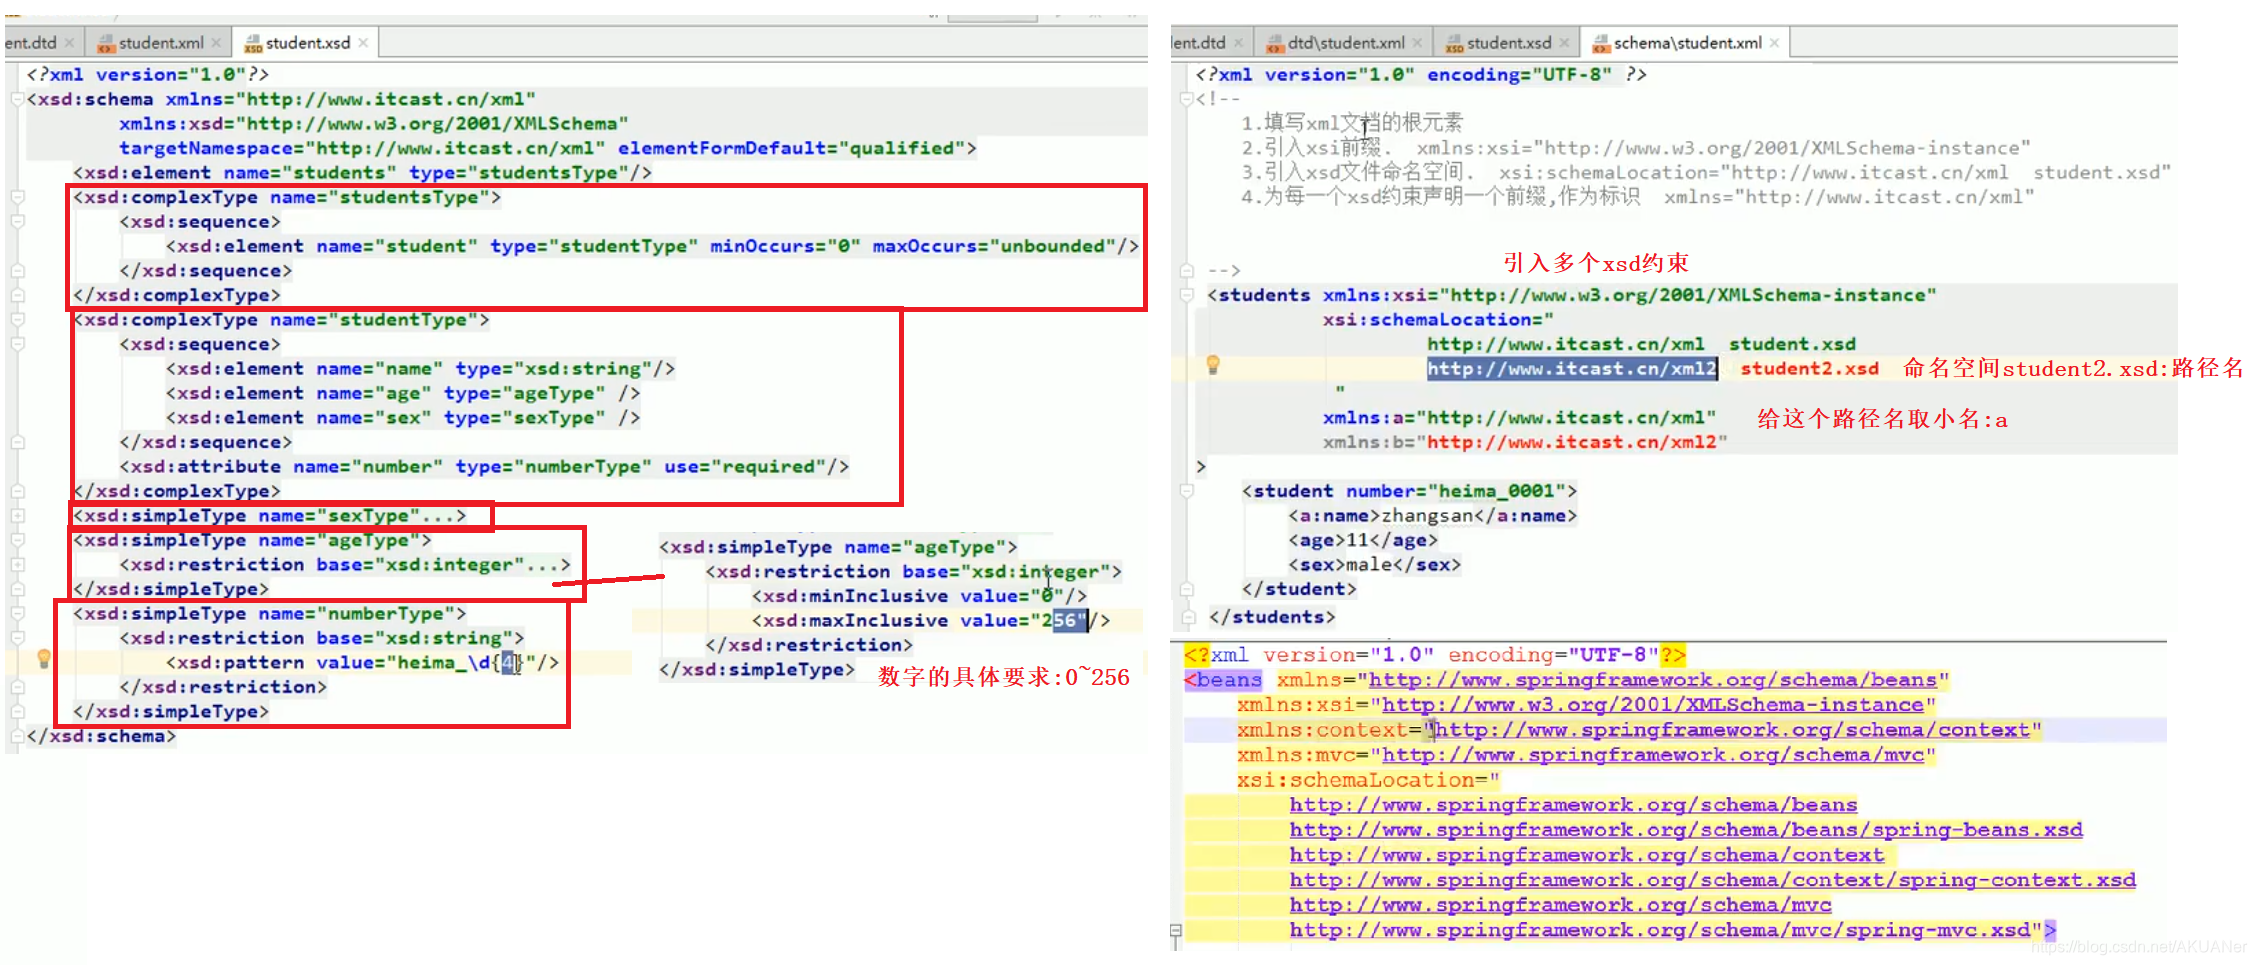
Task: Click the highlighted http://www.itcast.cn/xml2 selection
Action: pos(1572,369)
